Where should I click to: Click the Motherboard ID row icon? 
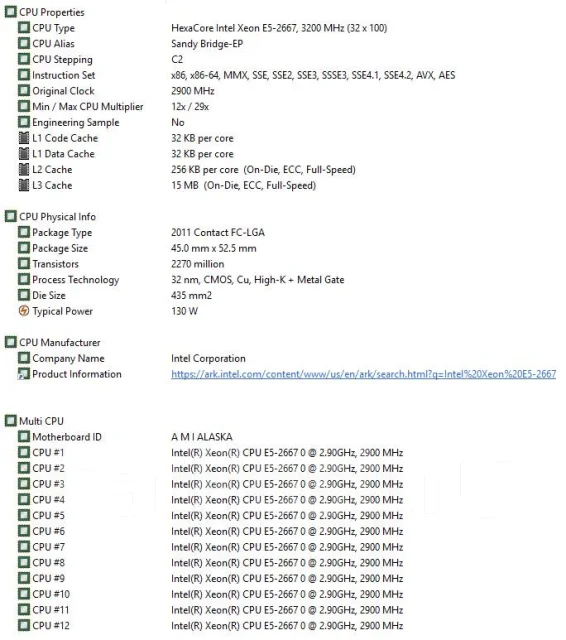(x=24, y=437)
